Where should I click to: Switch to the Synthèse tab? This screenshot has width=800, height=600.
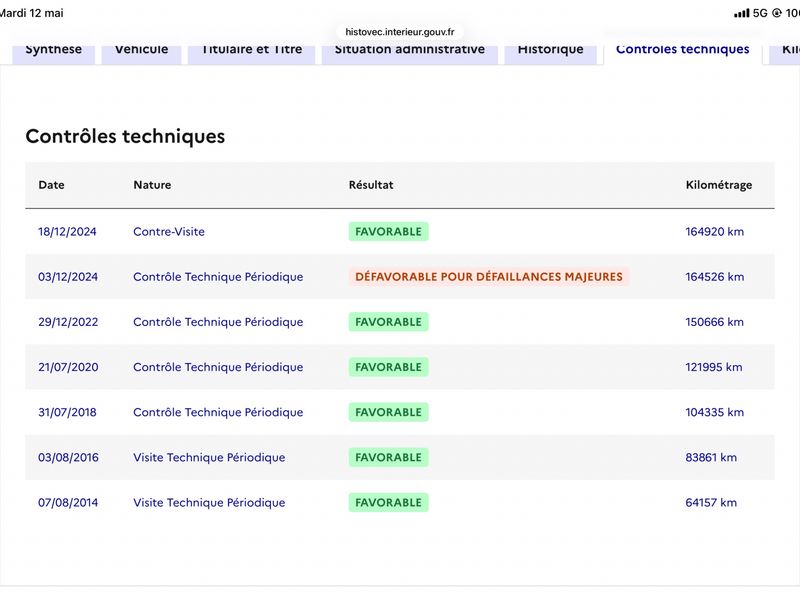coord(54,52)
